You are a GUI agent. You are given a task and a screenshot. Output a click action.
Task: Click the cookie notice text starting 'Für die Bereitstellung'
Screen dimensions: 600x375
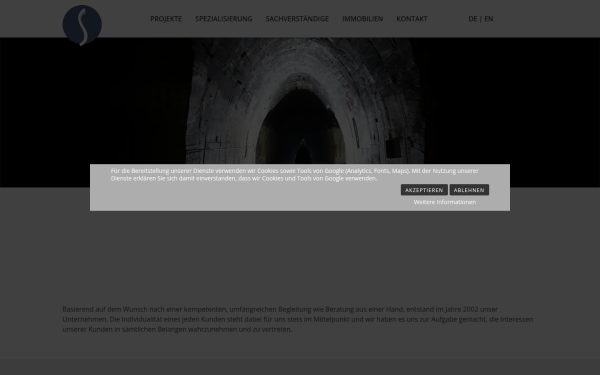(x=295, y=174)
